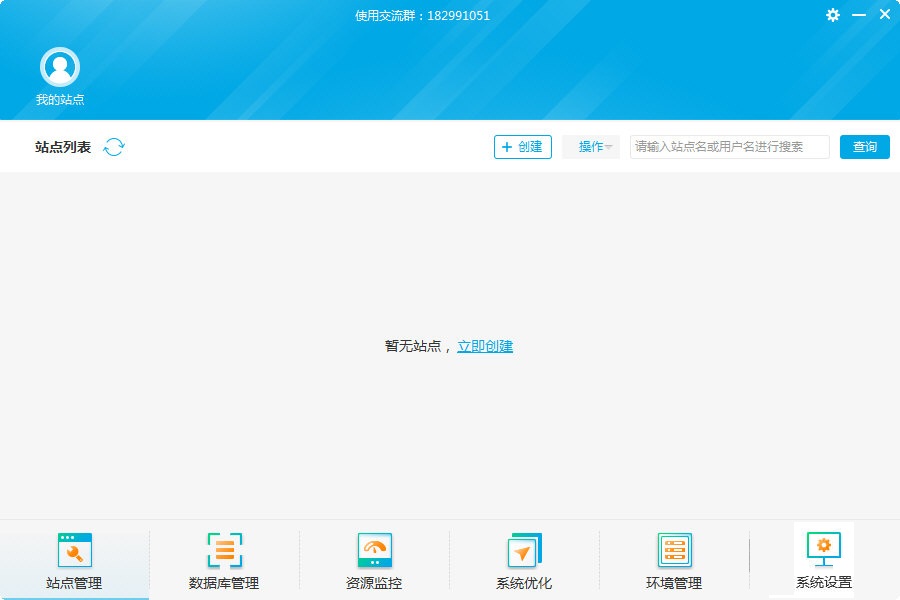Screen dimensions: 900x600
Task: Open the 操作 dropdown menu
Action: click(x=590, y=146)
